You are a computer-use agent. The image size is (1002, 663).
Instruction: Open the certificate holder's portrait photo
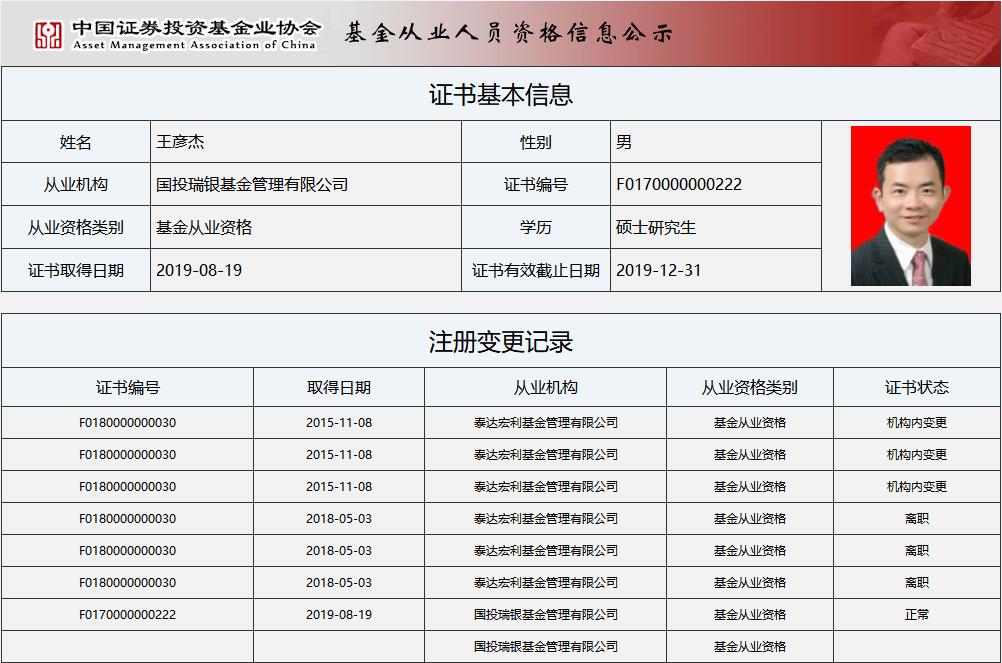(911, 206)
